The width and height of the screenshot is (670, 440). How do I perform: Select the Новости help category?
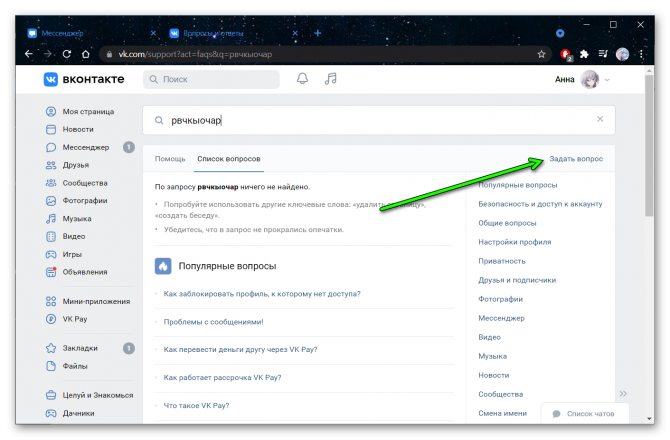pos(494,375)
